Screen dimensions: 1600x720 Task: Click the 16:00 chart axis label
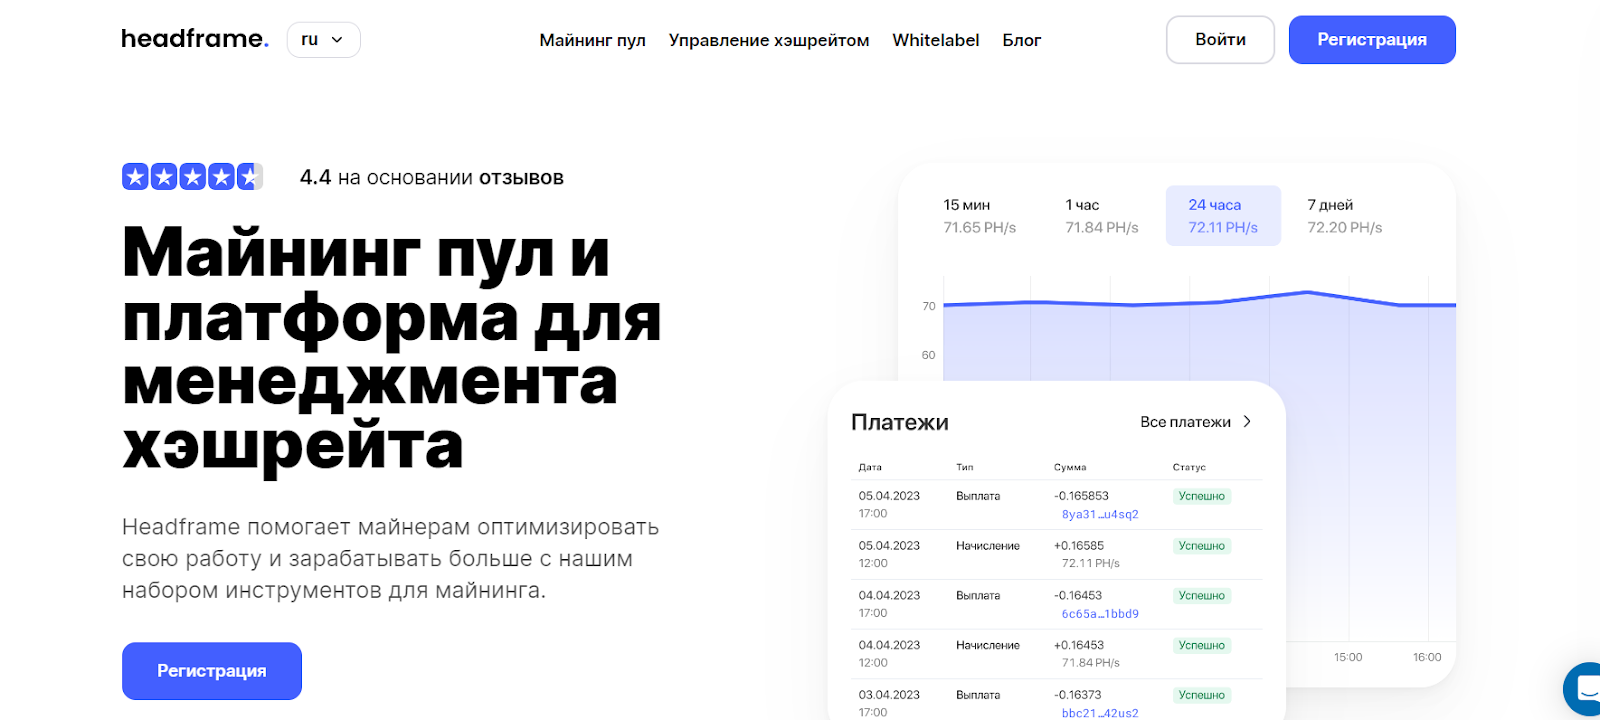(1427, 657)
